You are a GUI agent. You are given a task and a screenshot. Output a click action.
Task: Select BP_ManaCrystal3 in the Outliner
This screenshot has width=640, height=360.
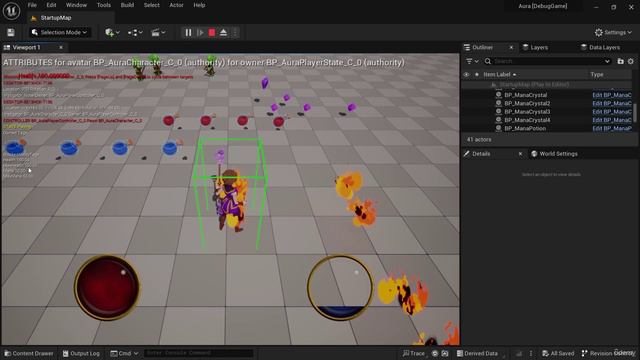[527, 112]
